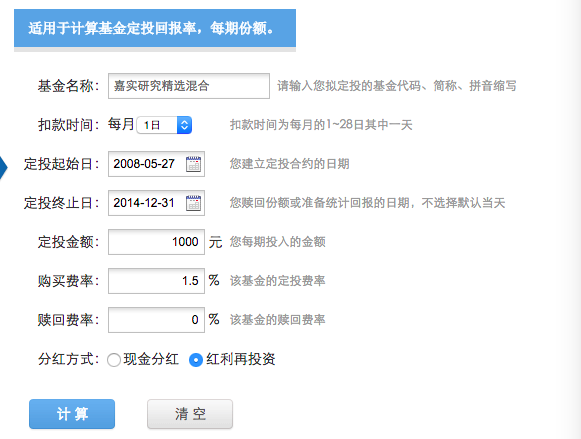581x439 pixels.
Task: Focus the 基金名称 input field
Action: click(189, 86)
